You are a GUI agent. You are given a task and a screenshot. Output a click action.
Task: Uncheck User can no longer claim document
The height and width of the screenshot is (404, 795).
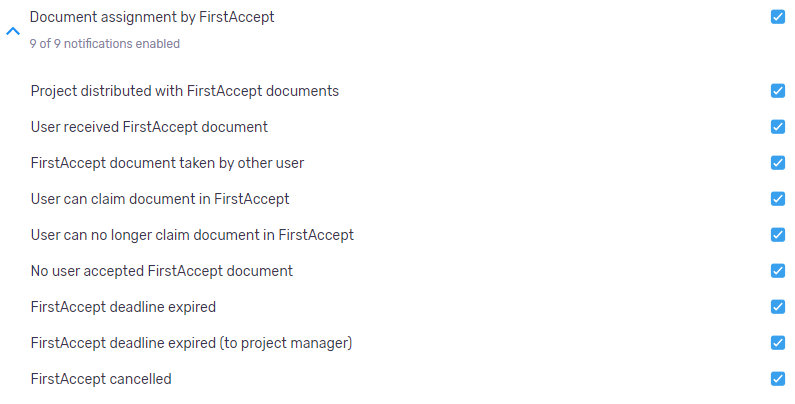778,235
